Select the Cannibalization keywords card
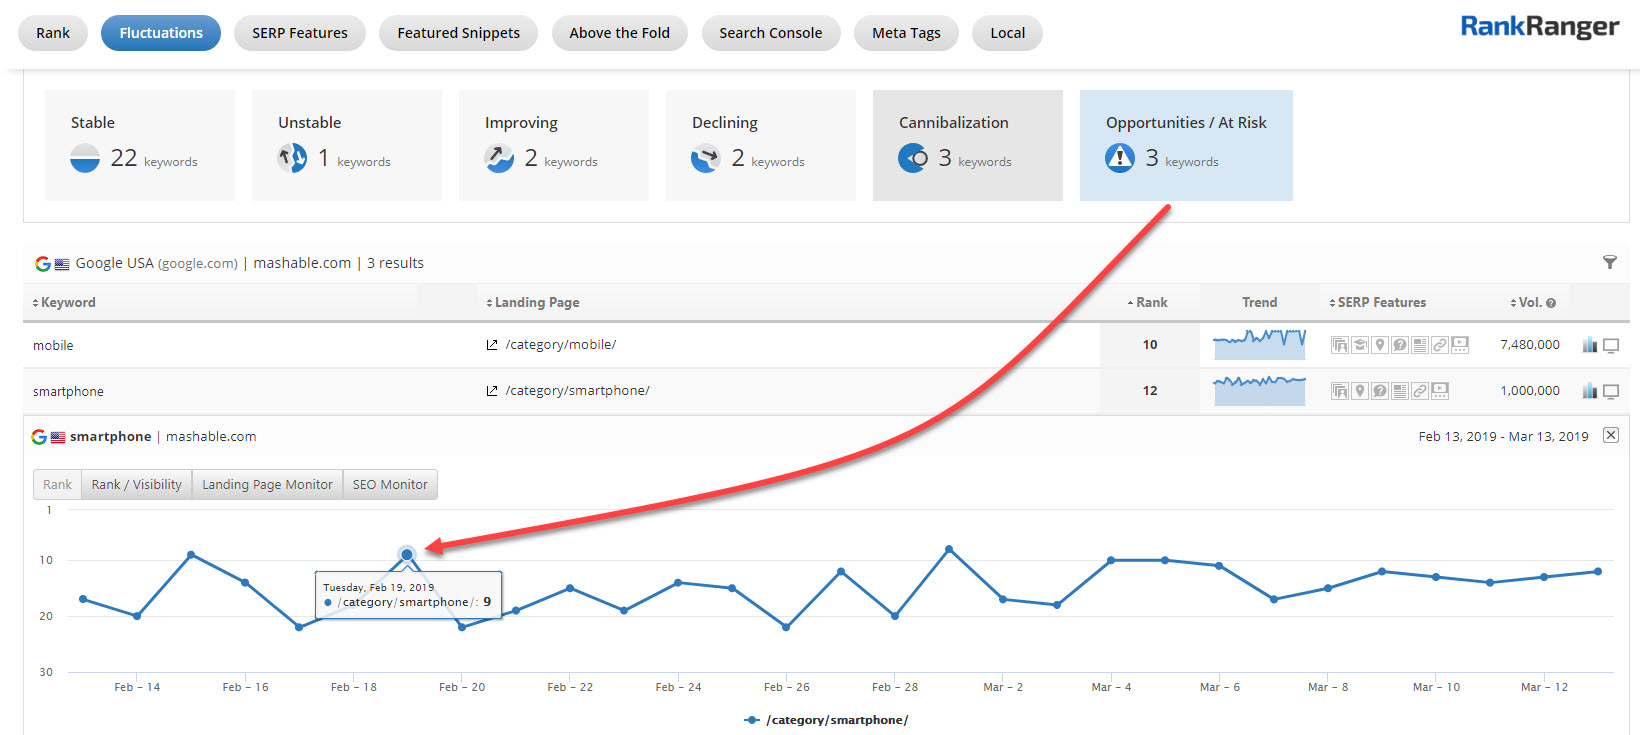The height and width of the screenshot is (735, 1640). coord(967,146)
